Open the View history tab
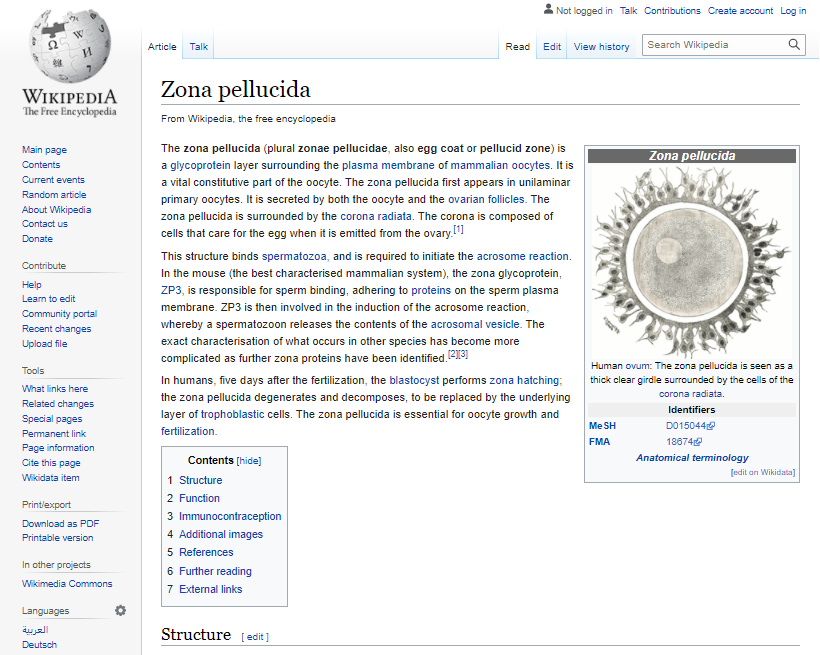 click(601, 47)
